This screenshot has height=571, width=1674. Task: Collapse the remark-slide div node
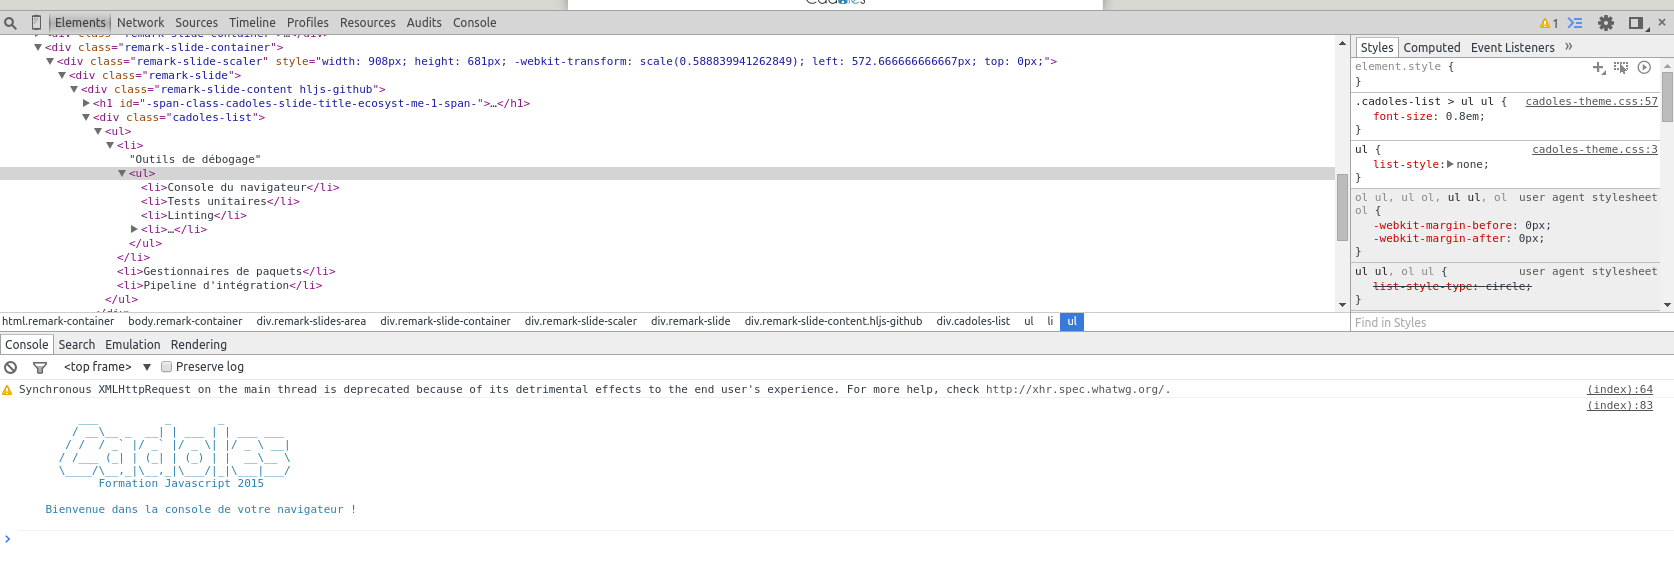[62, 75]
